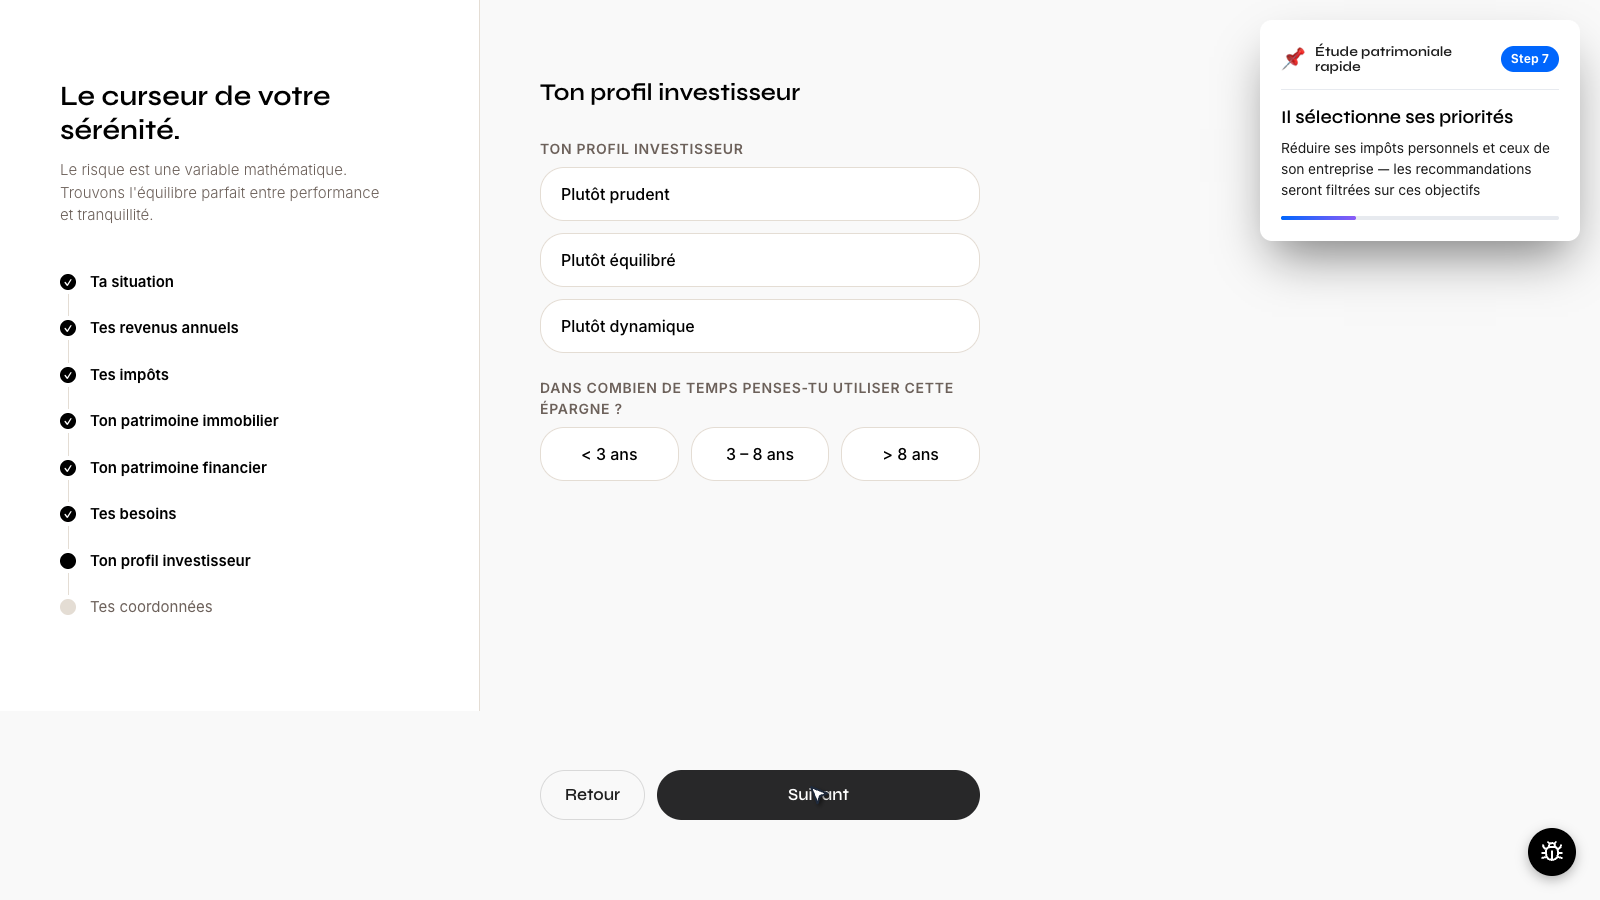1600x900 pixels.
Task: Click the tour progress bar
Action: pyautogui.click(x=1420, y=218)
